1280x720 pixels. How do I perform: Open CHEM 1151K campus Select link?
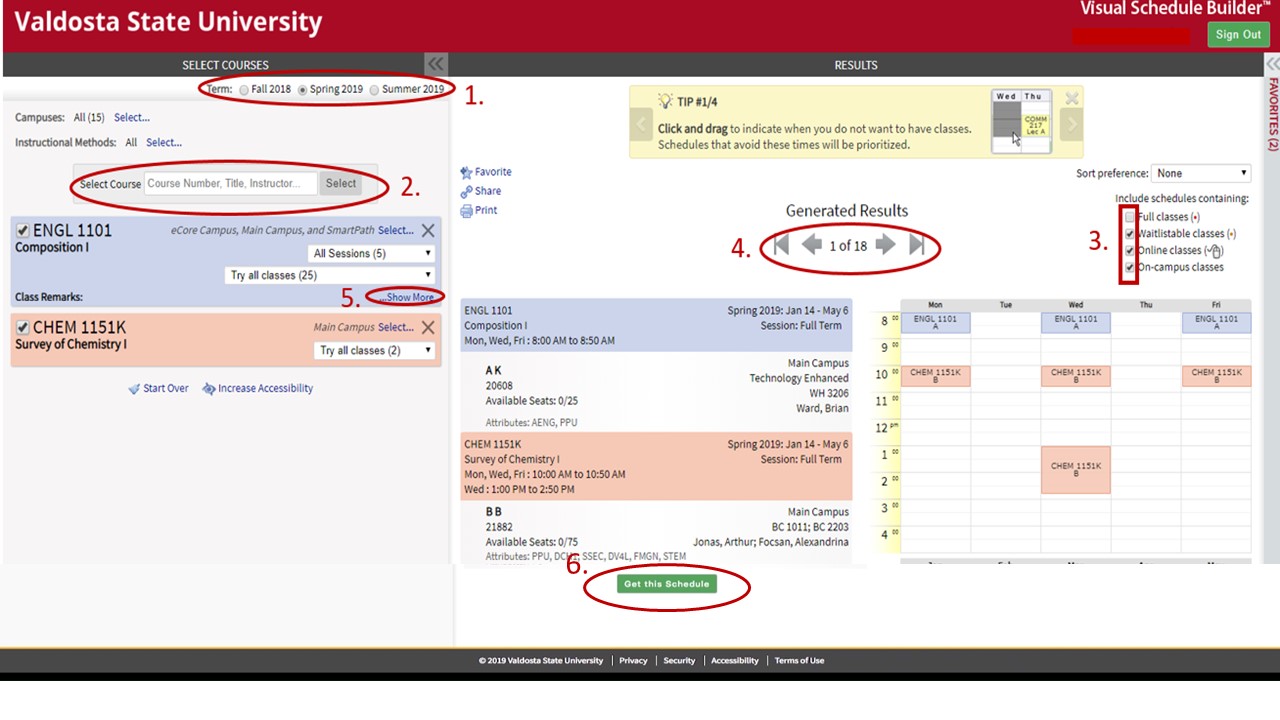[396, 328]
